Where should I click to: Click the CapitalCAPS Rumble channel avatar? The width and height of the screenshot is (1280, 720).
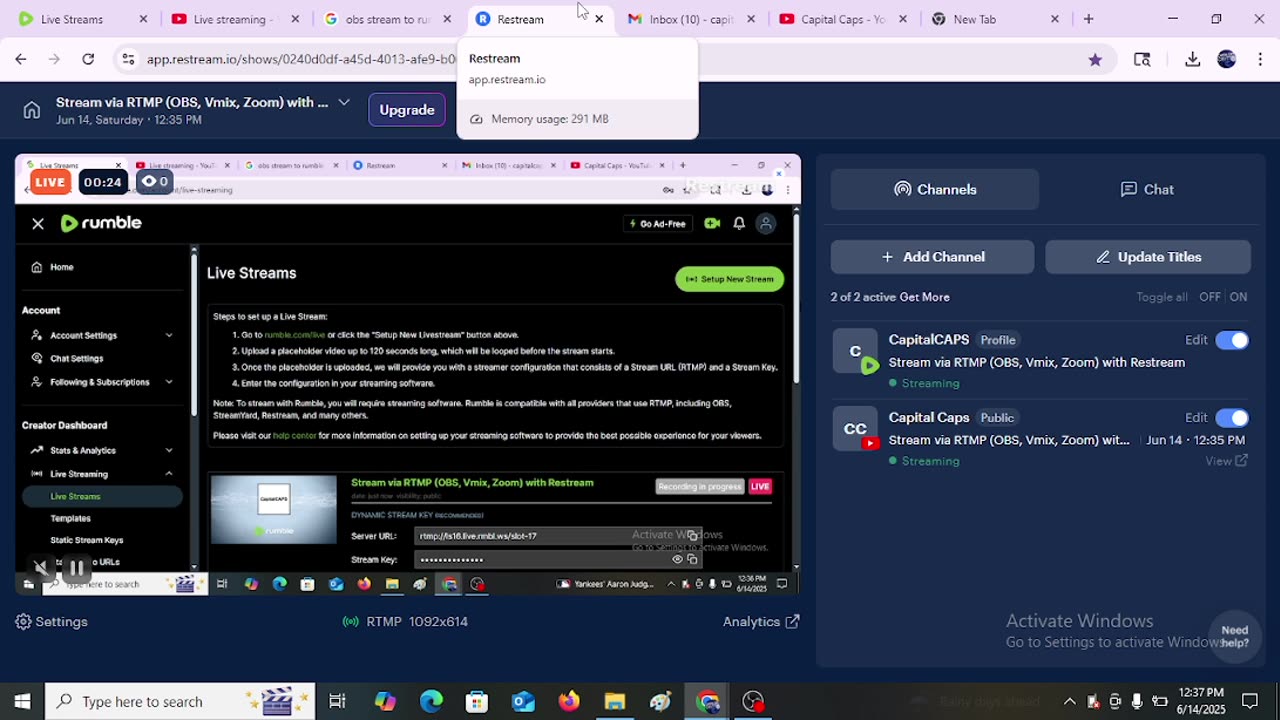(x=855, y=351)
